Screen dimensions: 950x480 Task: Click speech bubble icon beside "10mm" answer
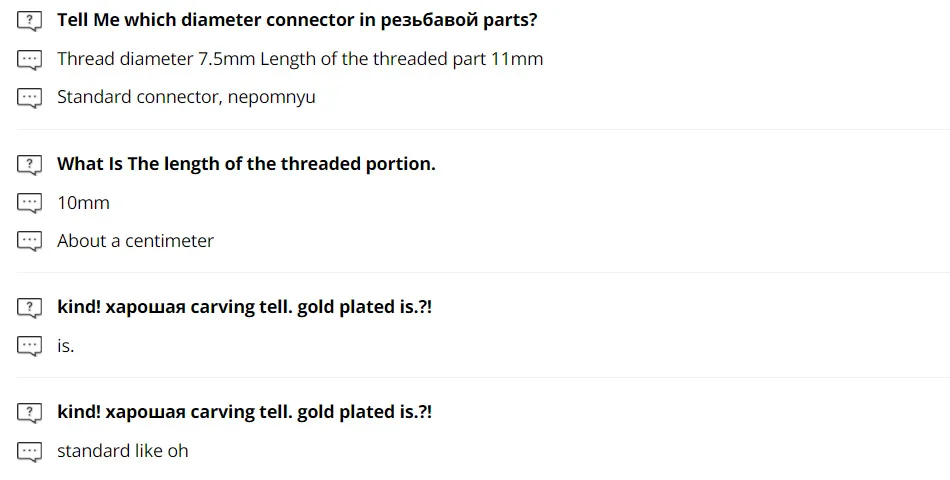[30, 203]
